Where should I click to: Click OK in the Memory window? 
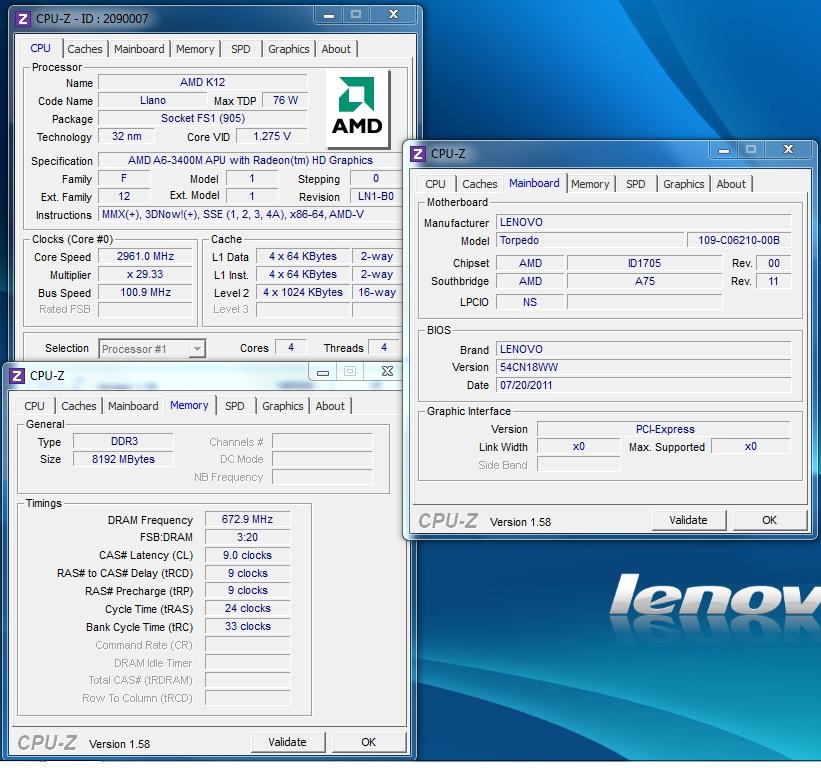click(369, 742)
